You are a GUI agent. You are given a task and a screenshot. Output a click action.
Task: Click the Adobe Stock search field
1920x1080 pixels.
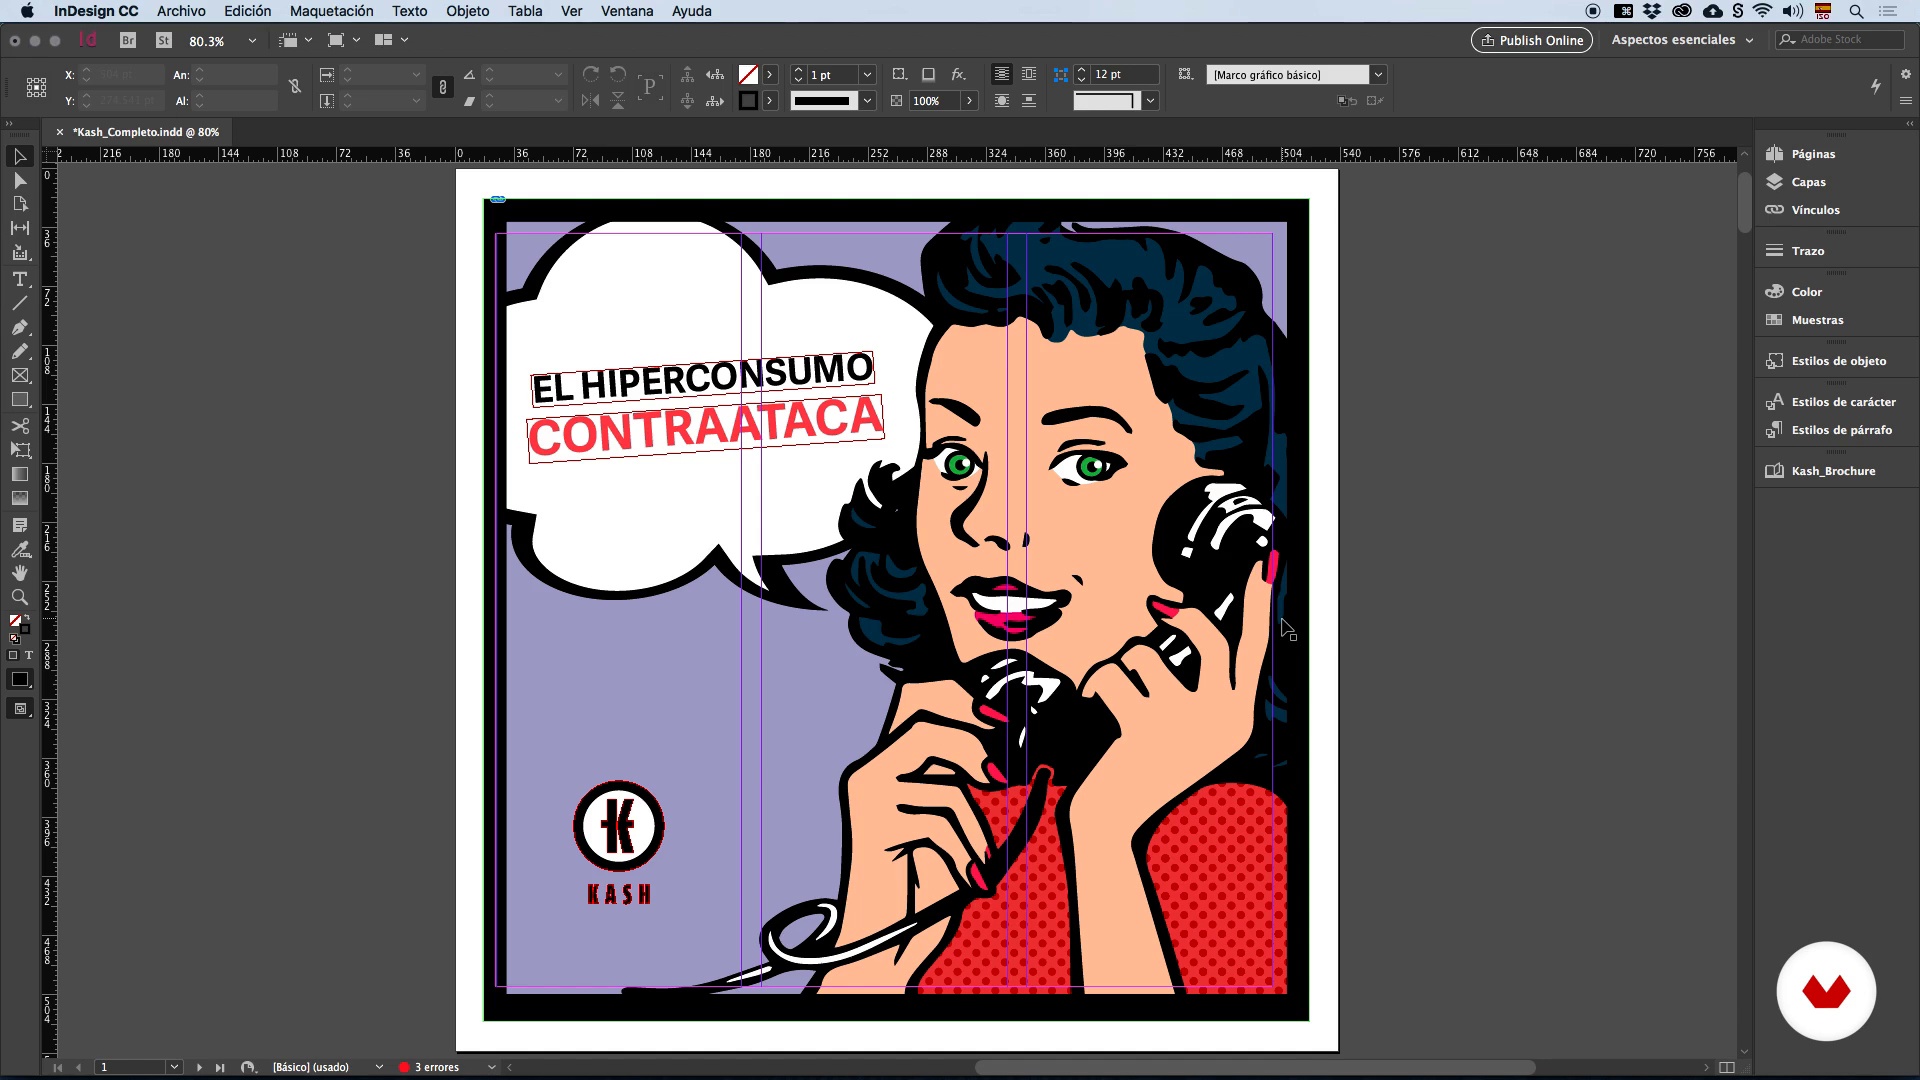(x=1840, y=40)
